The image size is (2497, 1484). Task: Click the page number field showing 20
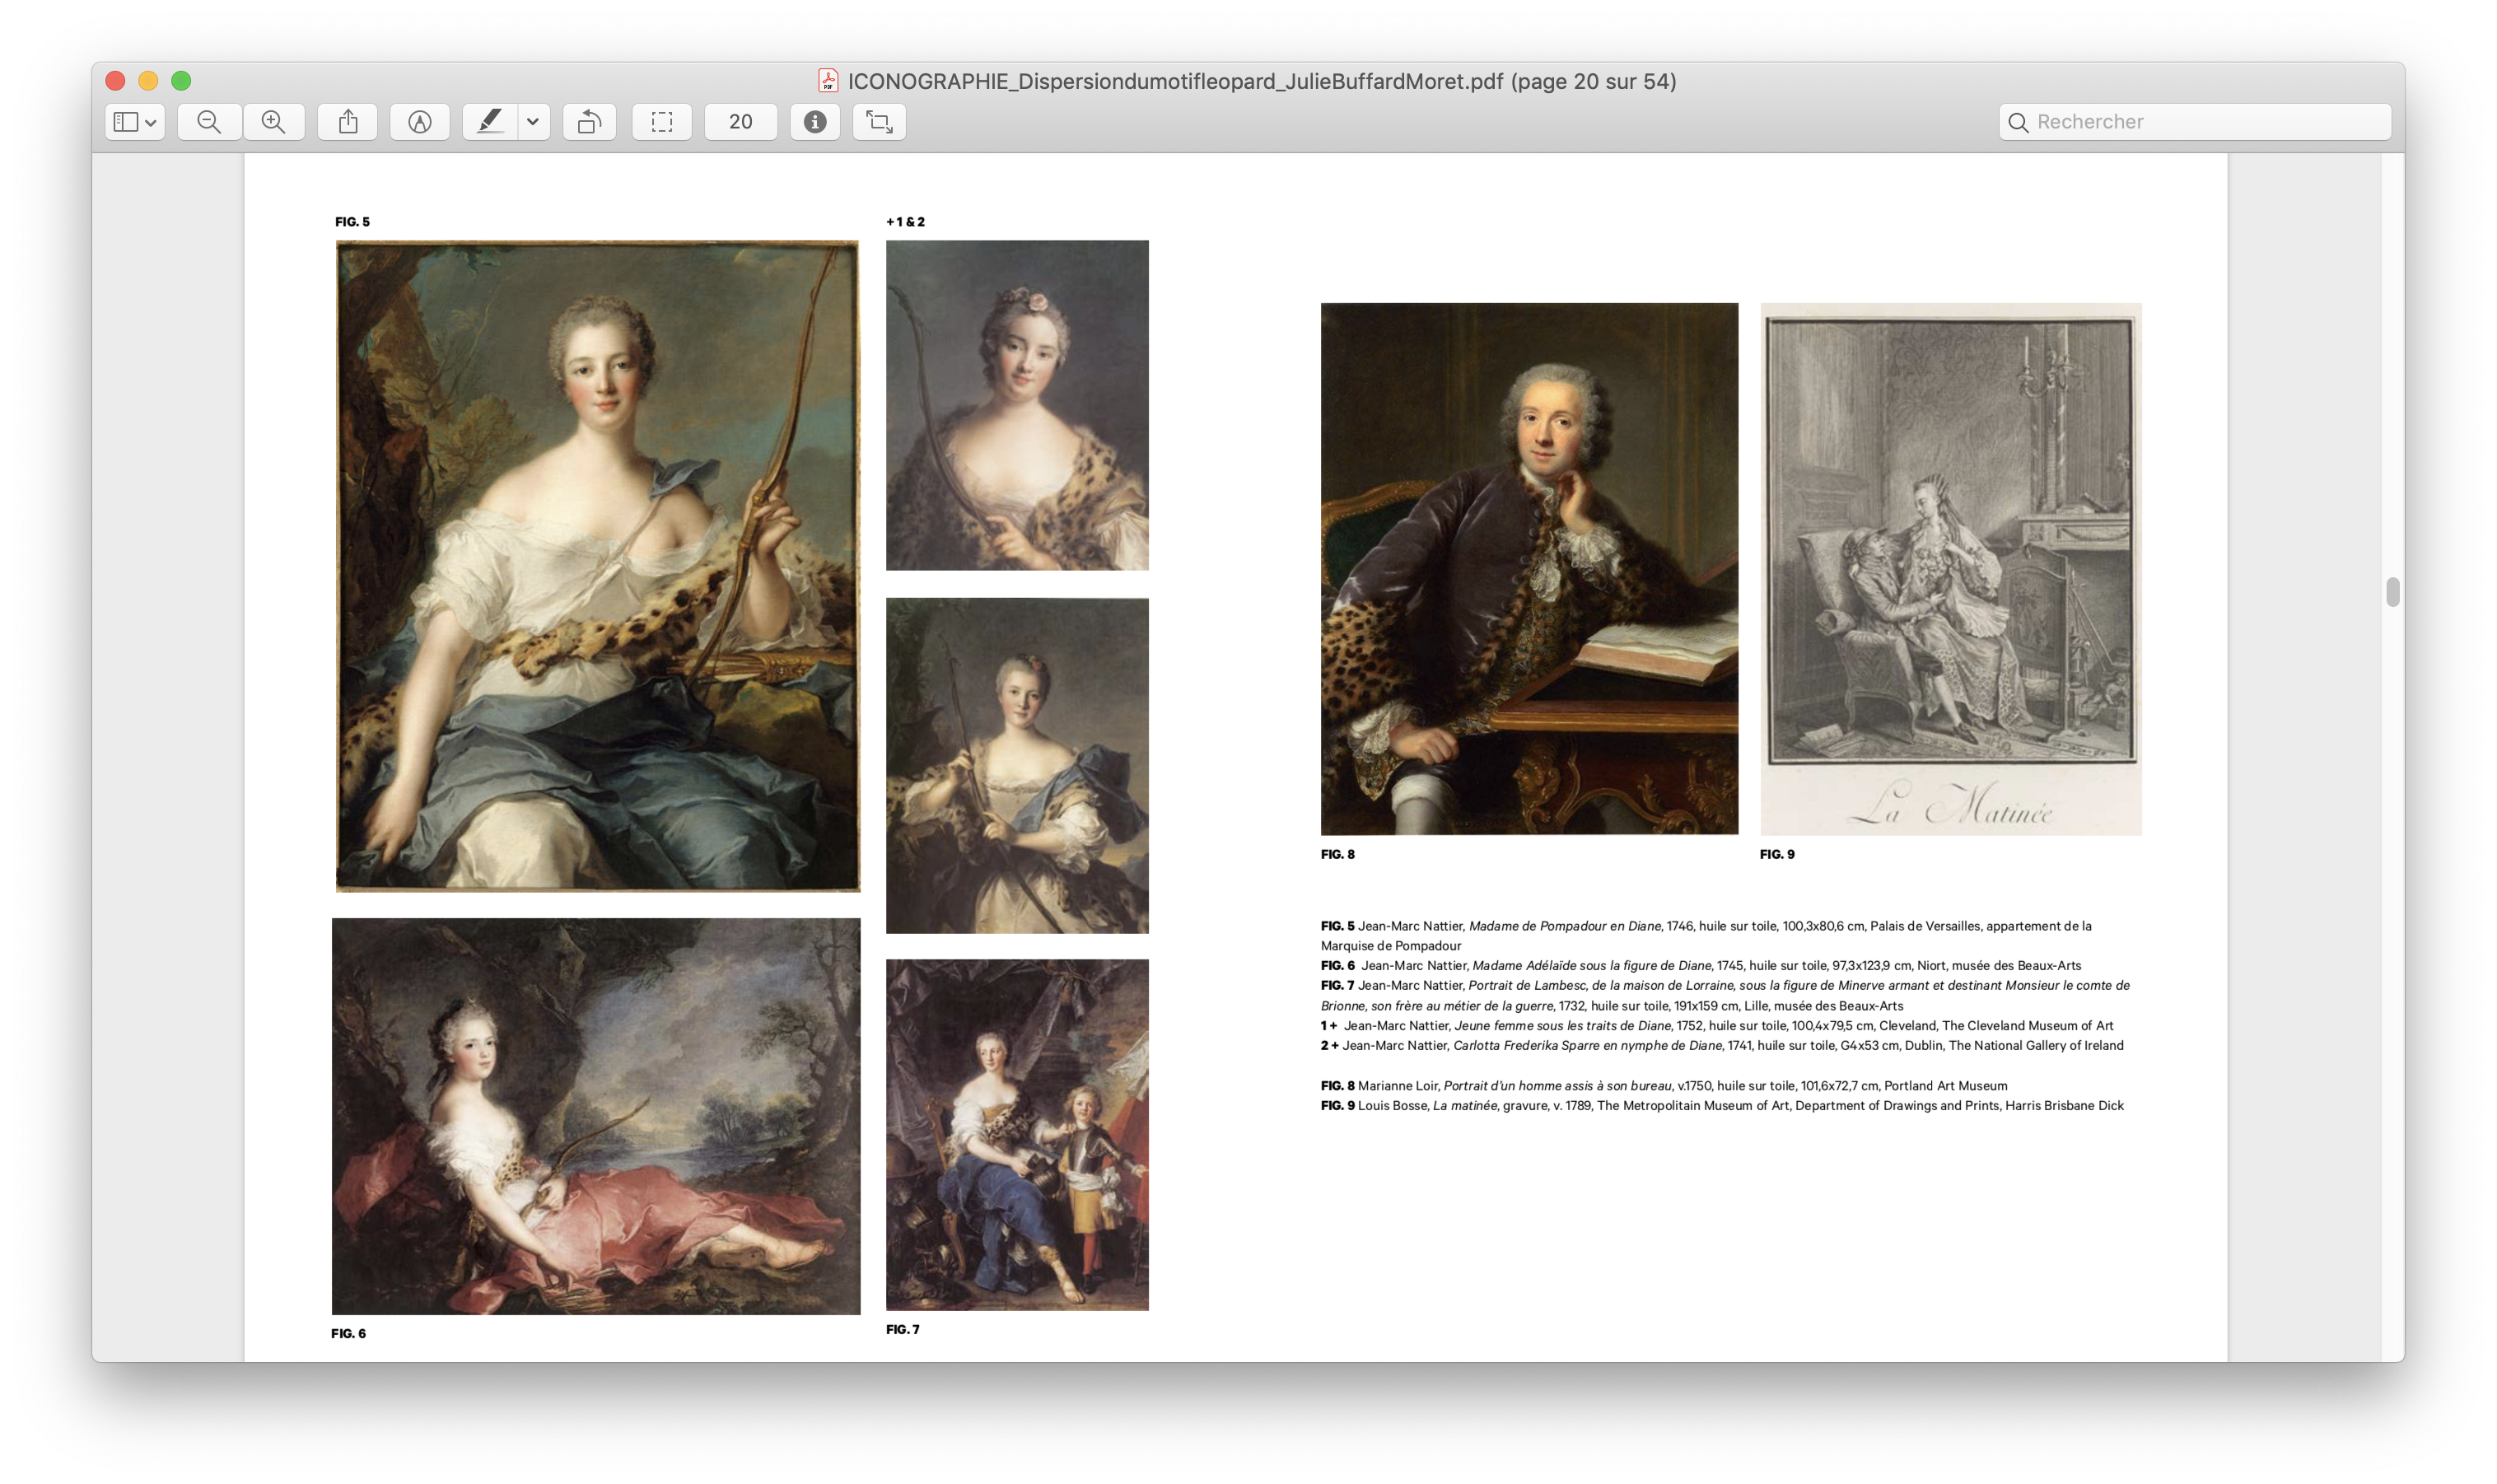[x=741, y=122]
